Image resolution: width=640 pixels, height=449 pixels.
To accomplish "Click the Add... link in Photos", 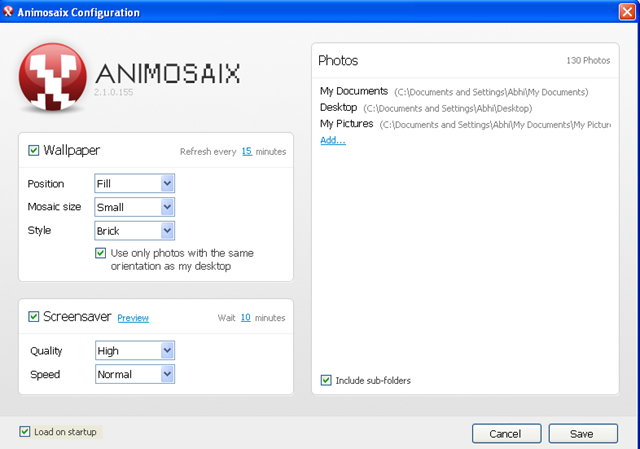I will (333, 140).
